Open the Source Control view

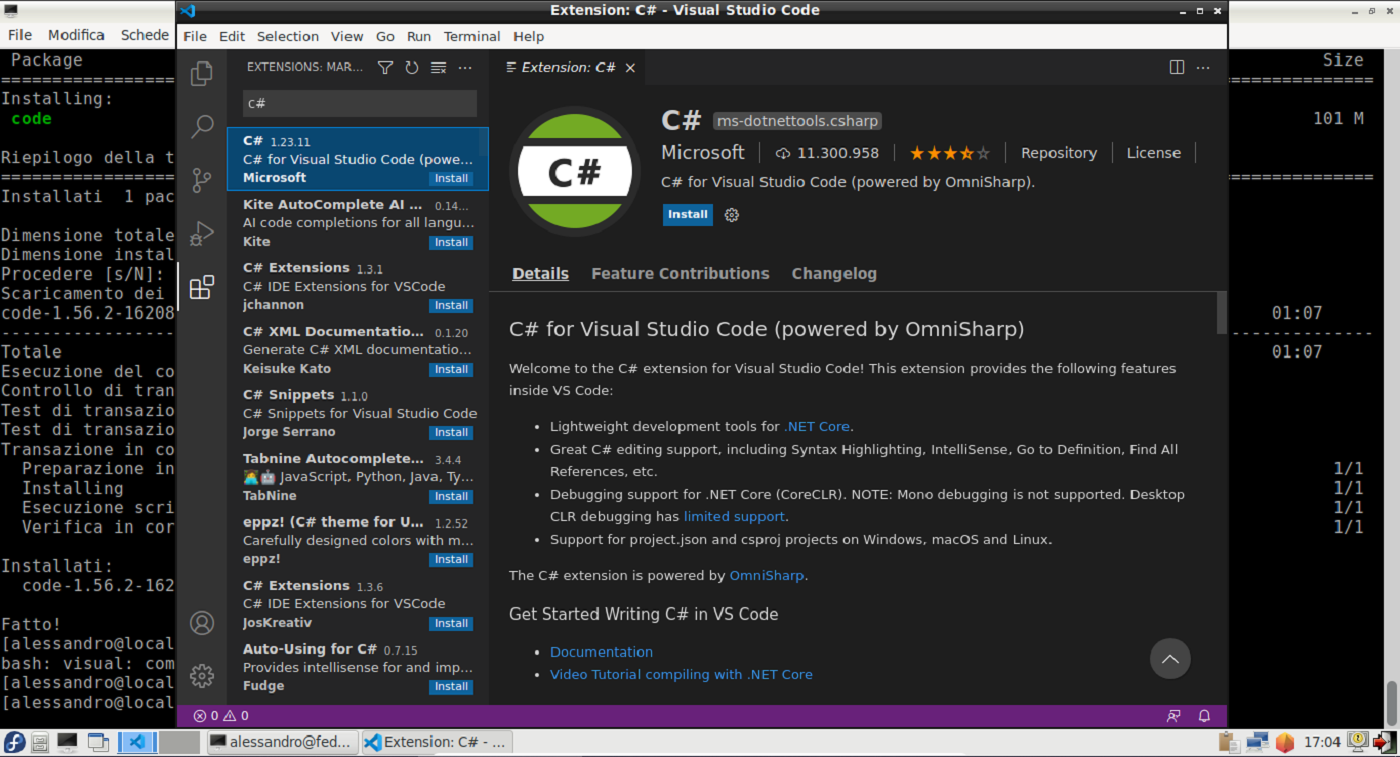(x=202, y=180)
